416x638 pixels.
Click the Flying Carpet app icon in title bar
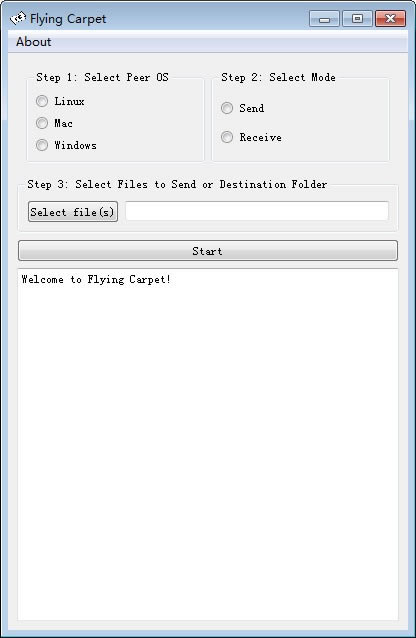18,18
